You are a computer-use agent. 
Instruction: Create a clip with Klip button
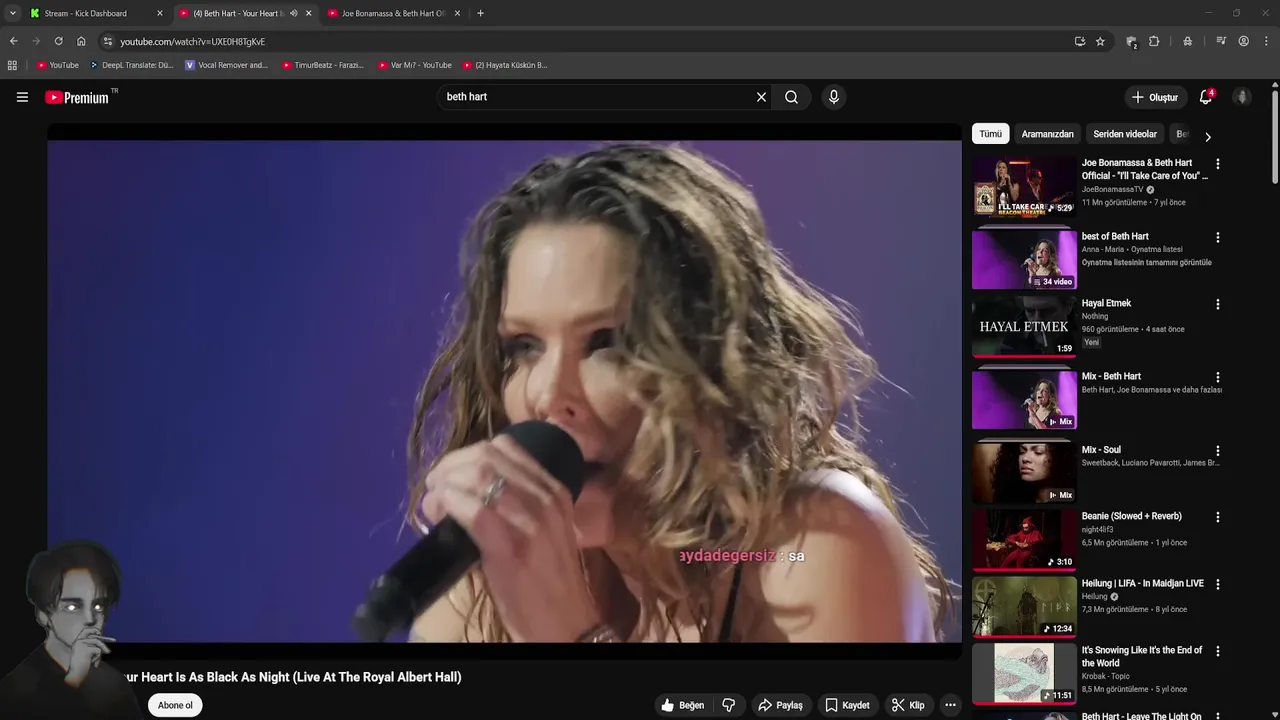[x=908, y=705]
